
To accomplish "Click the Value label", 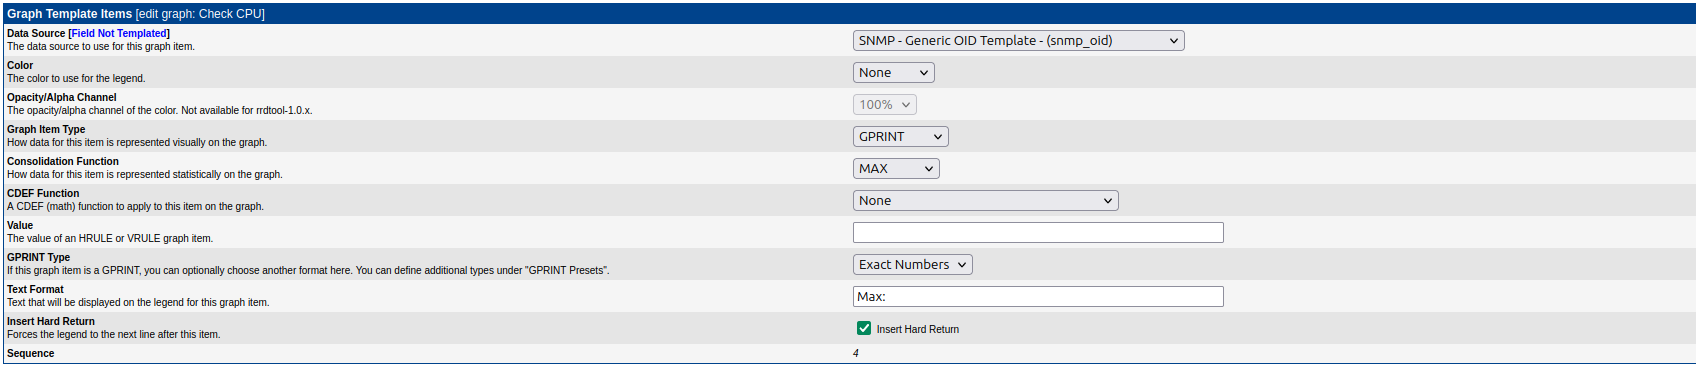I will coord(20,226).
